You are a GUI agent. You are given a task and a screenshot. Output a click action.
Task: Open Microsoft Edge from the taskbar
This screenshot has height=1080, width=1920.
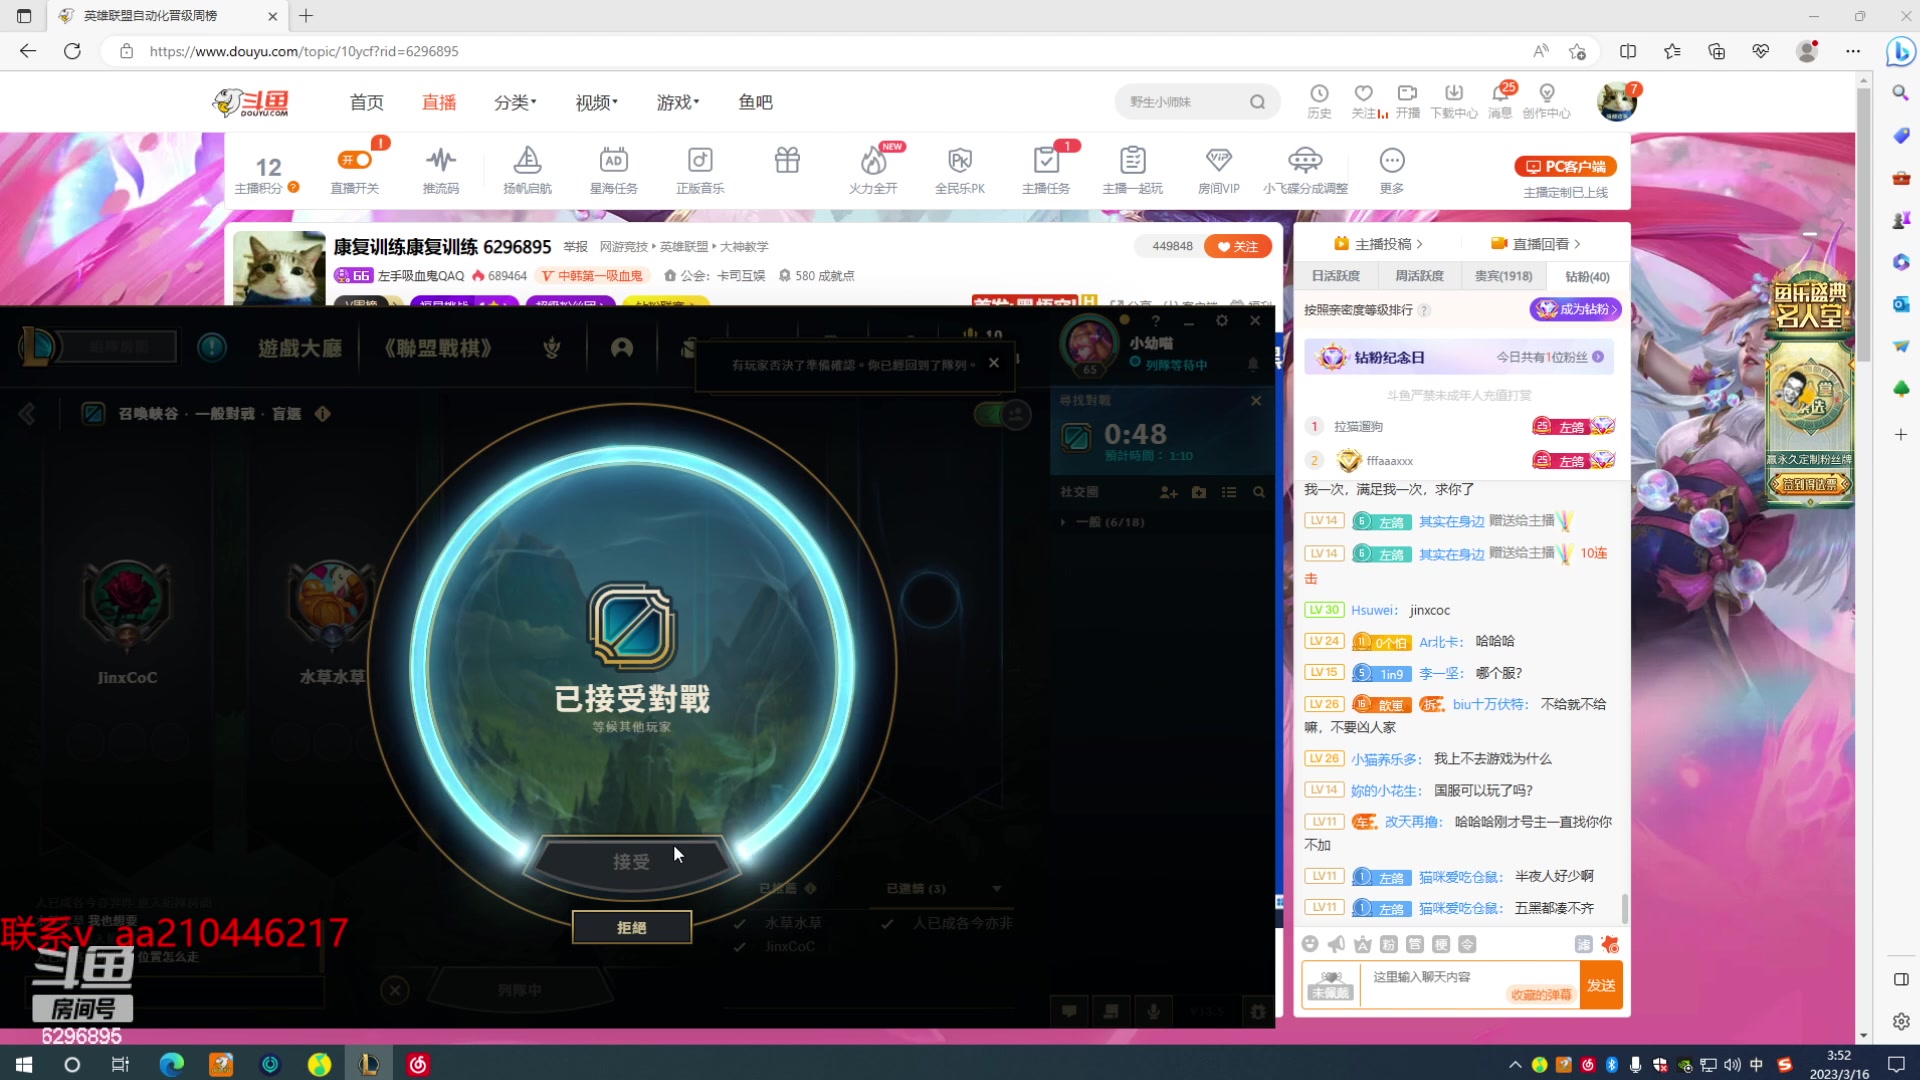(172, 1065)
